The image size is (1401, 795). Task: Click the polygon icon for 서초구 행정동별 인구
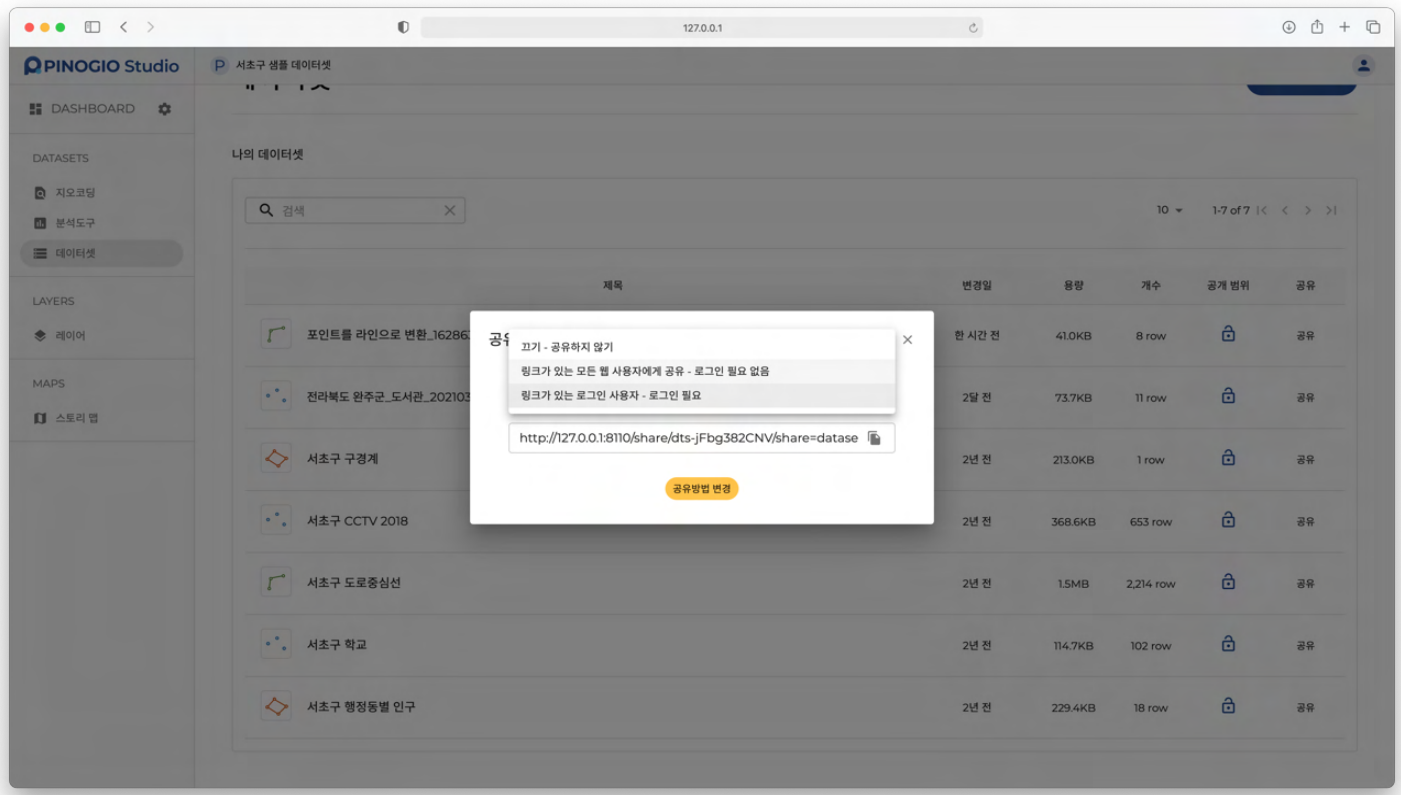(276, 706)
